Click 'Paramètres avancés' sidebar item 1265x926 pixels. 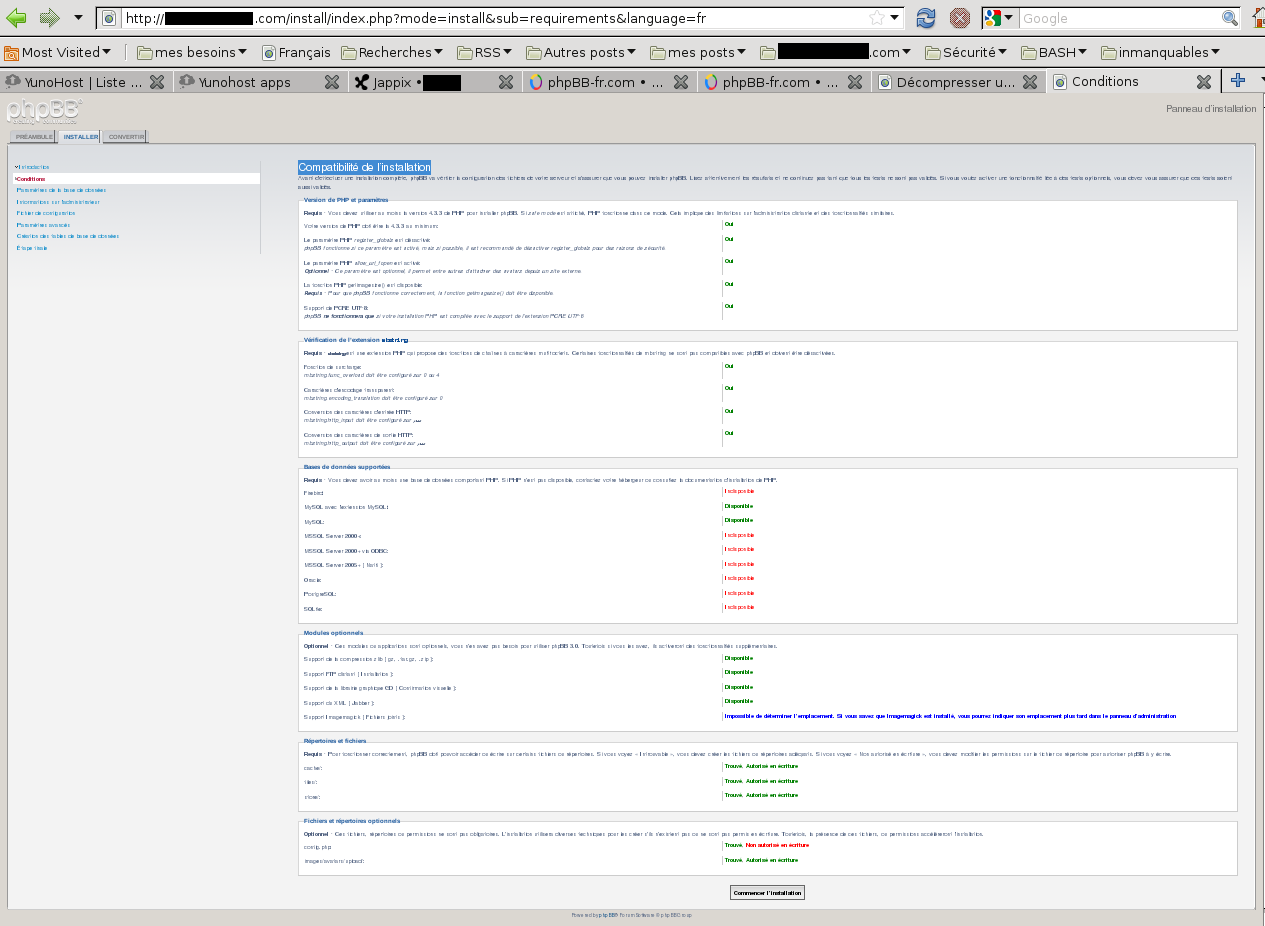point(43,225)
